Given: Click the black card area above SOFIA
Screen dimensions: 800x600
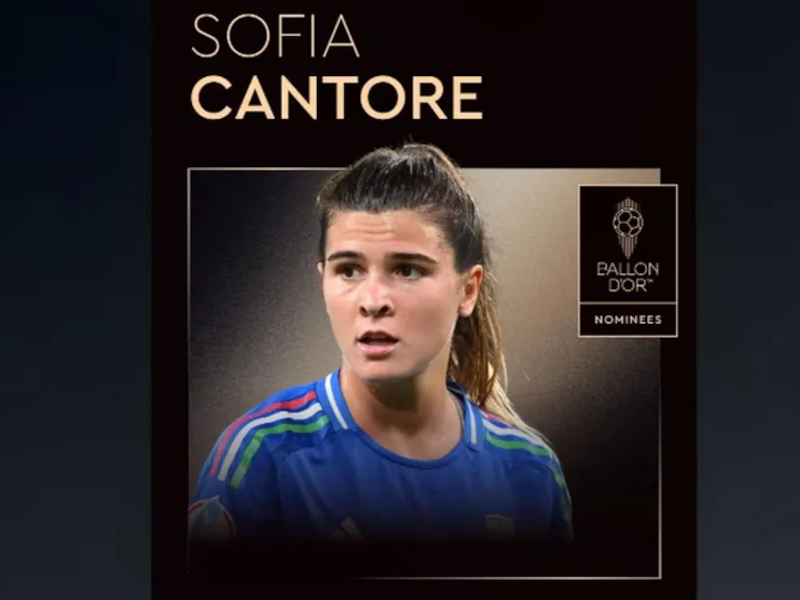Looking at the screenshot, I should [x=423, y=6].
